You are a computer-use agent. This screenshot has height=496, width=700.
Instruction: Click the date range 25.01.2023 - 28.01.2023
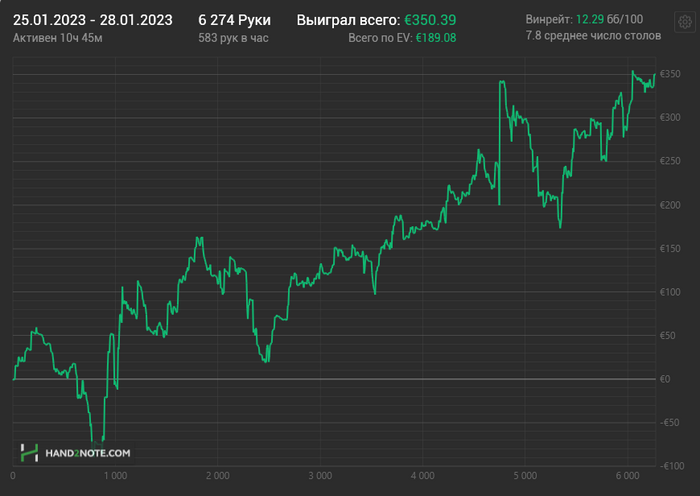click(93, 20)
